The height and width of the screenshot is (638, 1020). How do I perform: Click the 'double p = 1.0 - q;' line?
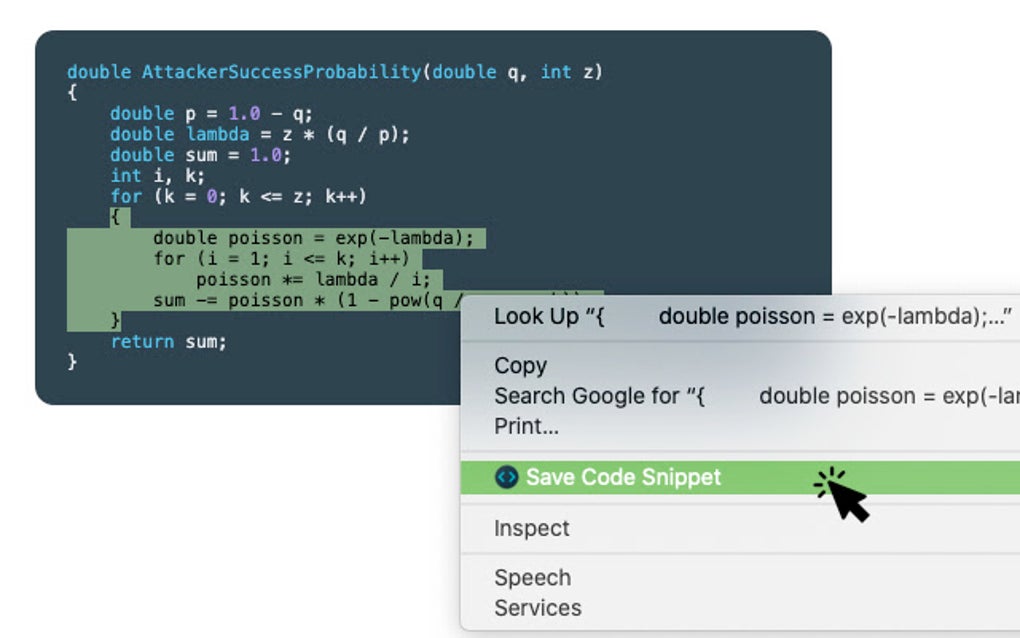(x=211, y=114)
